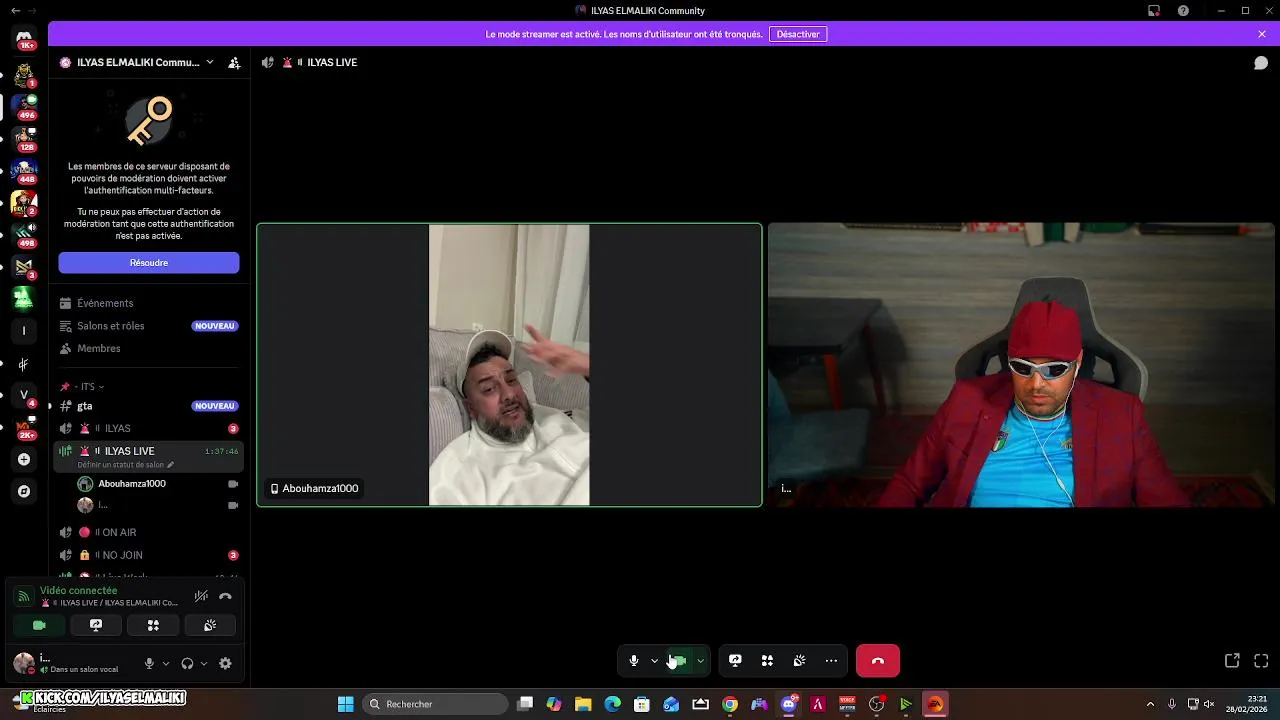The image size is (1280, 720).
Task: Open the server icon with 128 badge
Action: pos(24,137)
